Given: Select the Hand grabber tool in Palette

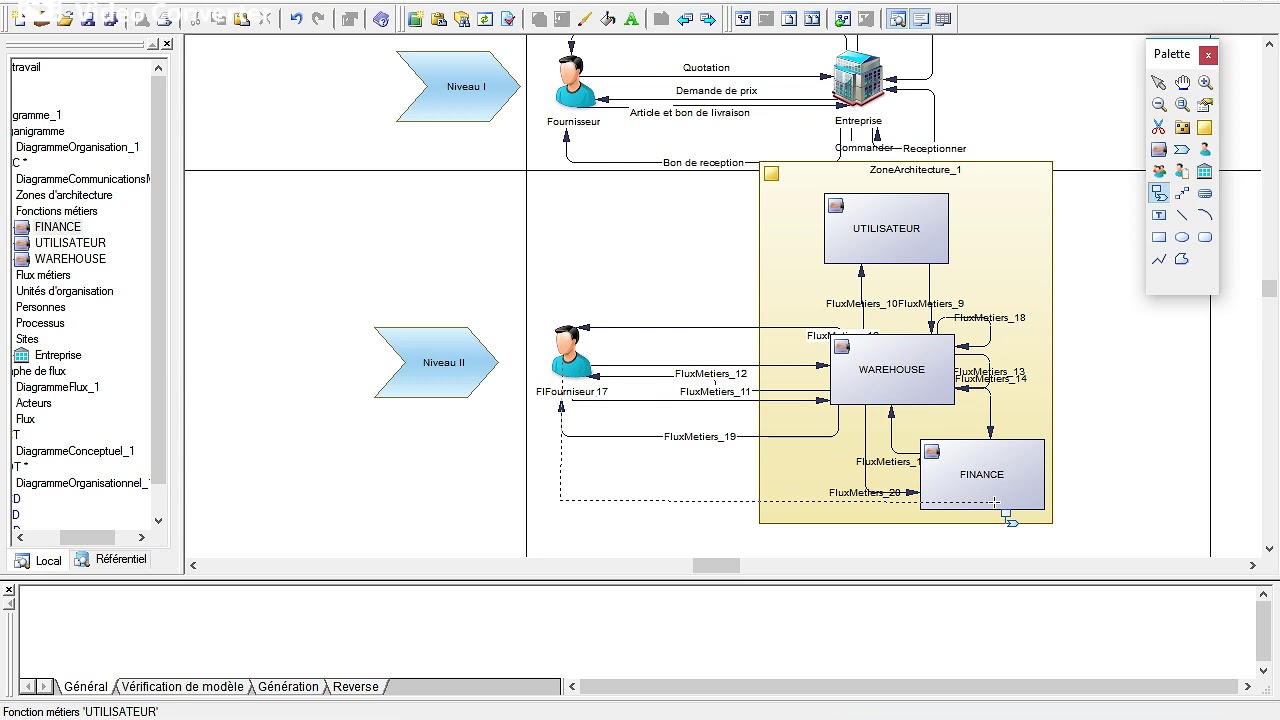Looking at the screenshot, I should (x=1182, y=83).
